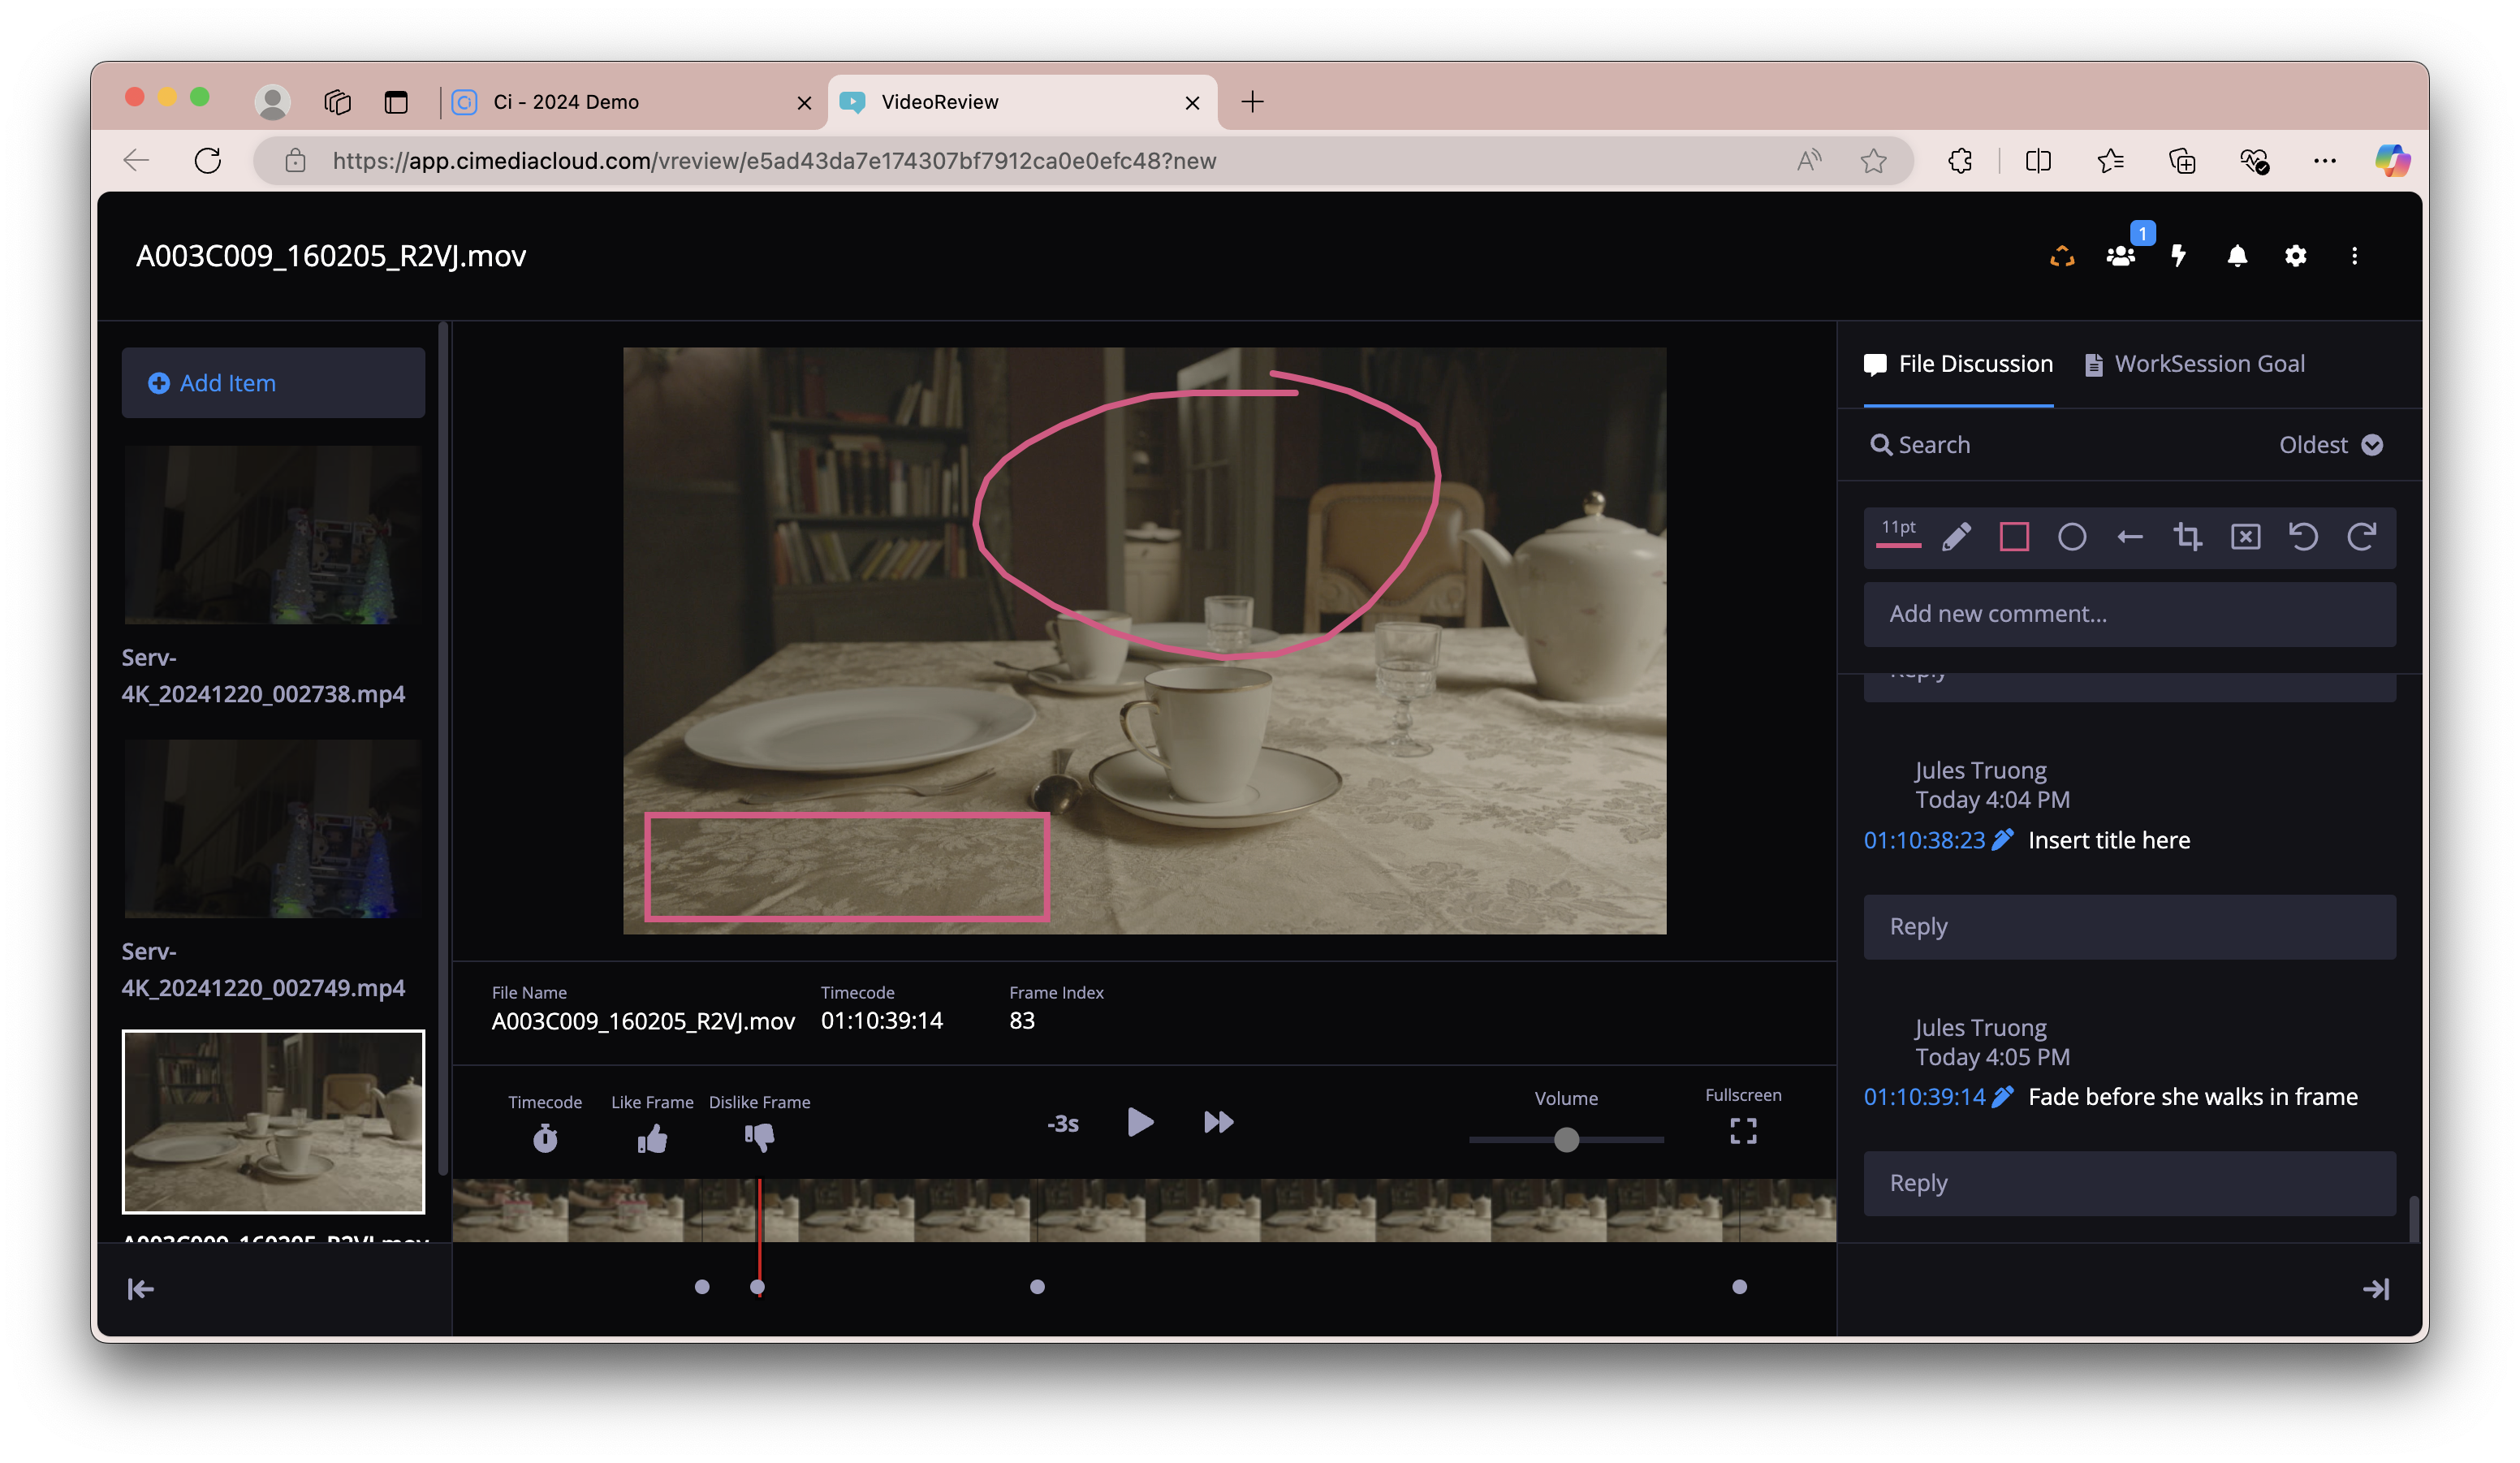The height and width of the screenshot is (1463, 2520).
Task: Click the last comment marker on timeline
Action: pyautogui.click(x=1739, y=1287)
